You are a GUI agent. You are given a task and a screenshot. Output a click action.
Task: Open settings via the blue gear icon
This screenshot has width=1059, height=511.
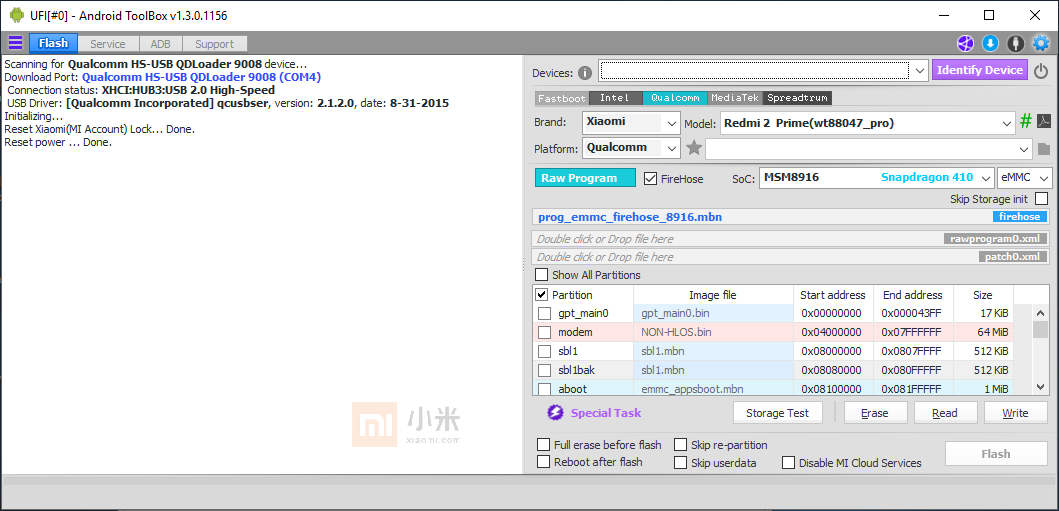(1041, 44)
